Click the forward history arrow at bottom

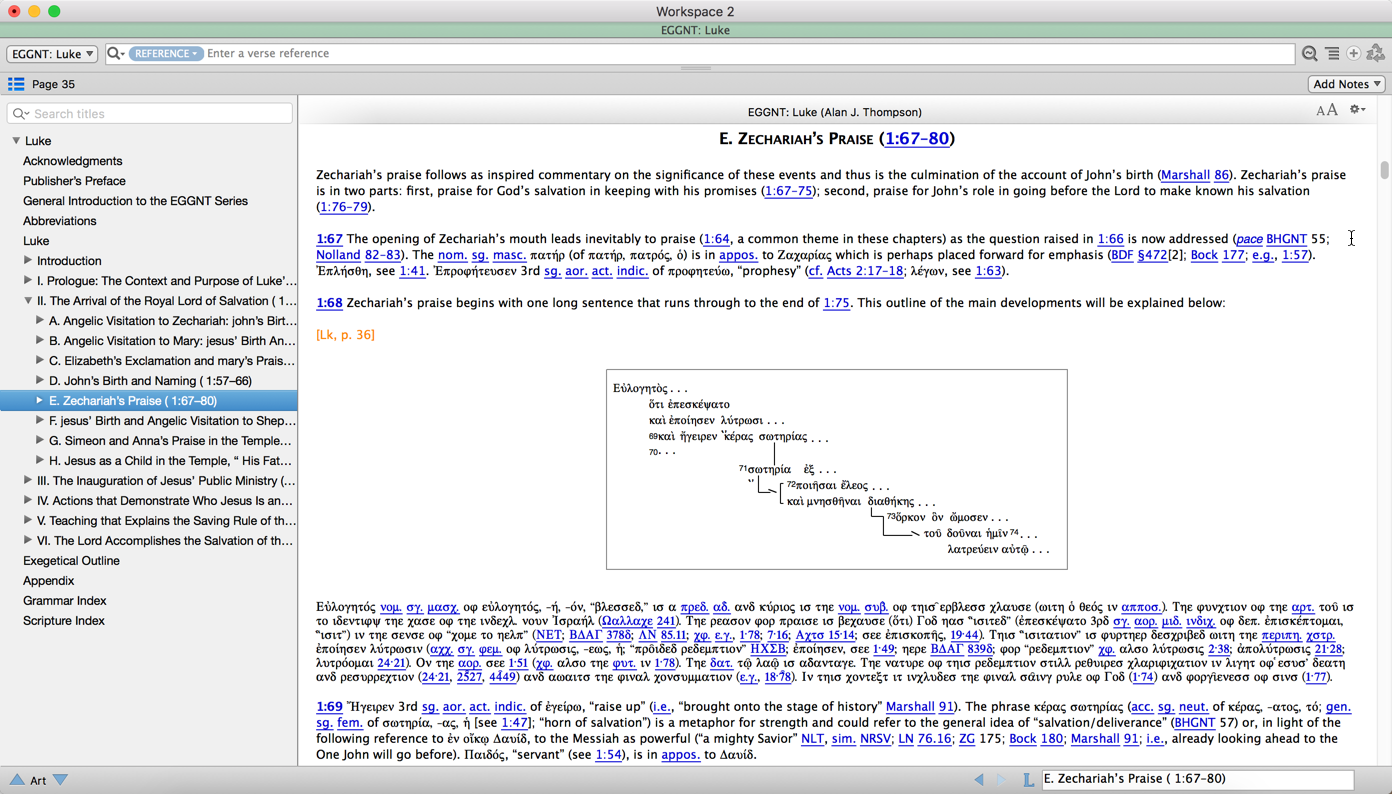tap(1002, 780)
